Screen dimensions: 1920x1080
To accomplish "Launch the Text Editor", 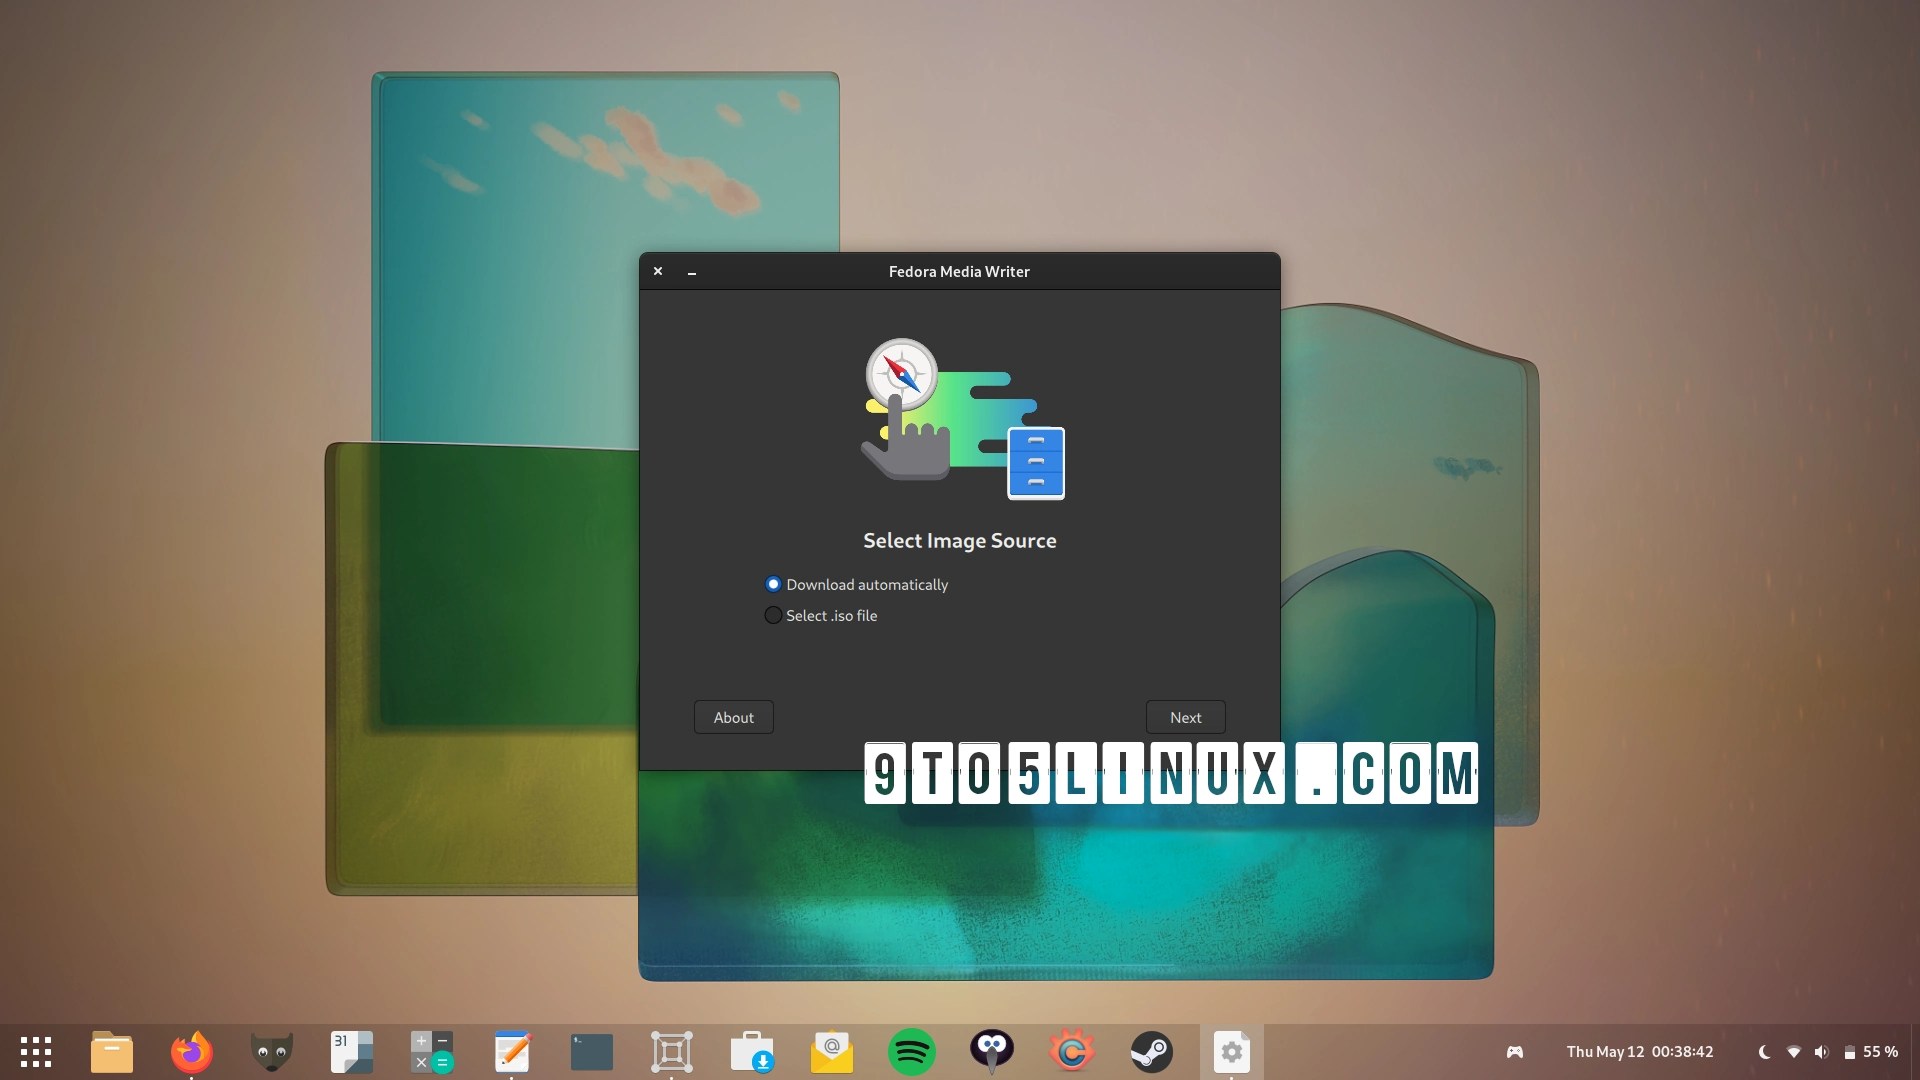I will pos(511,1052).
